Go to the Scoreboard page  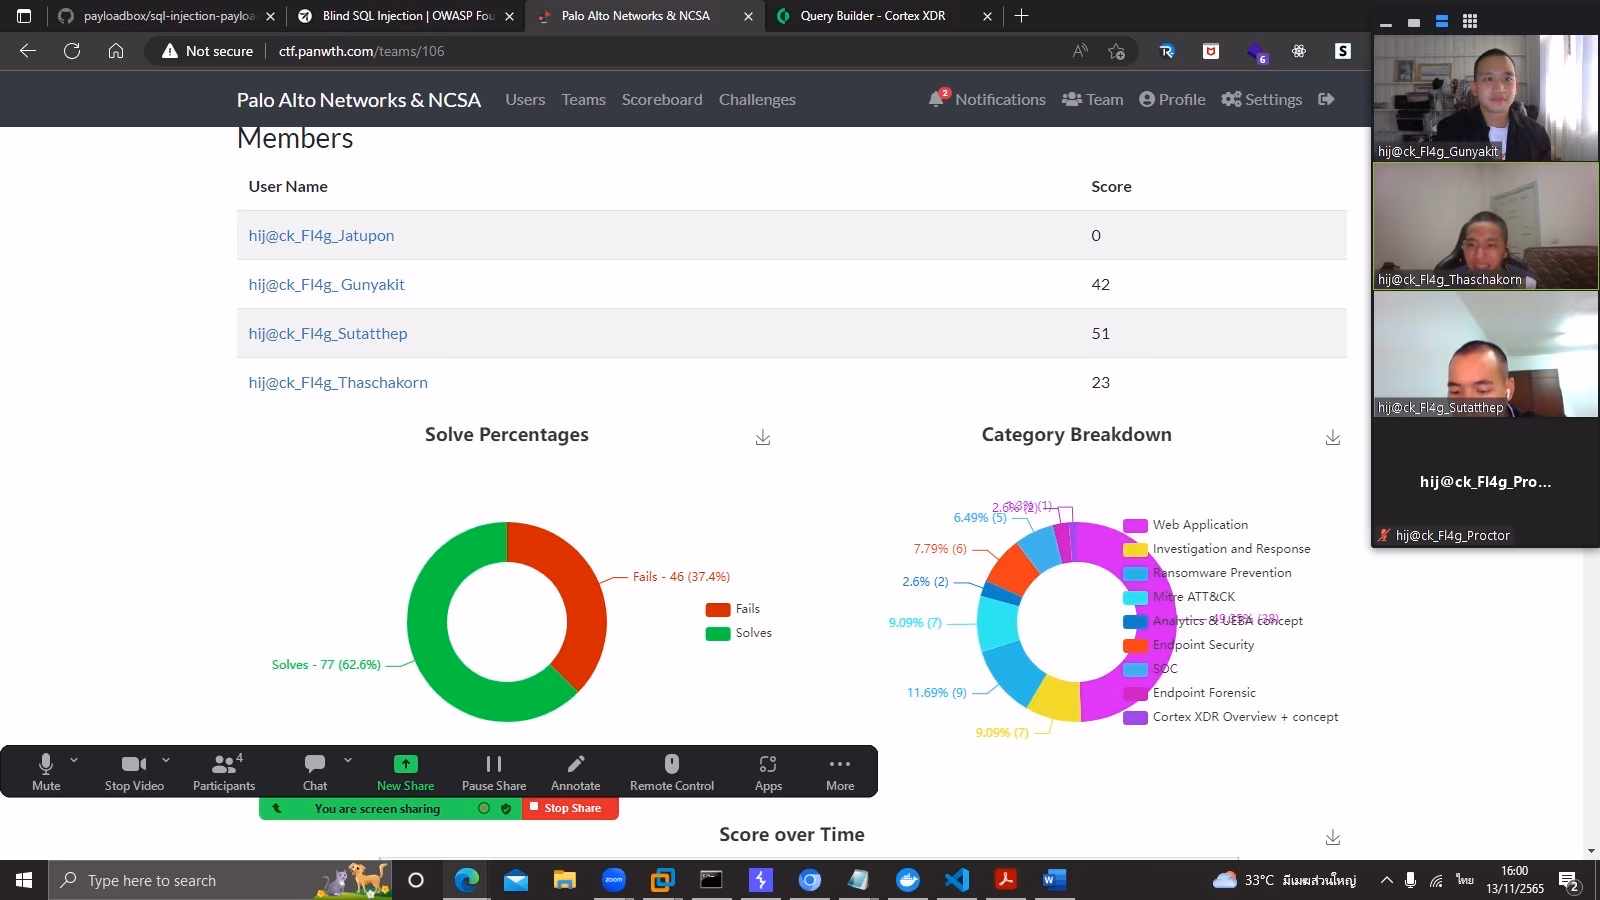[662, 99]
